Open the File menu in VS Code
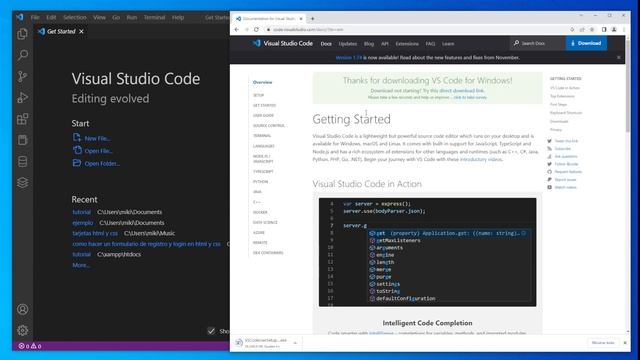The height and width of the screenshot is (360, 640). tap(35, 18)
